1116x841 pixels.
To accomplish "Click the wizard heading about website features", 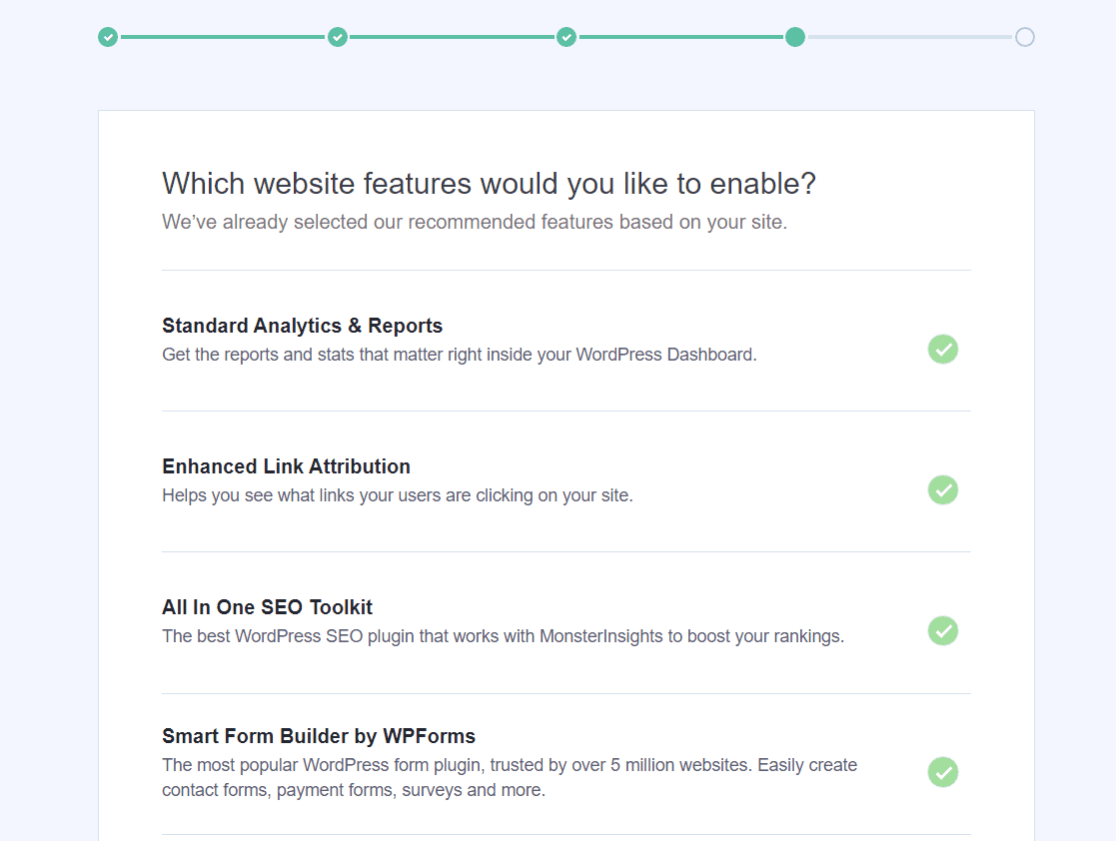I will pyautogui.click(x=489, y=184).
